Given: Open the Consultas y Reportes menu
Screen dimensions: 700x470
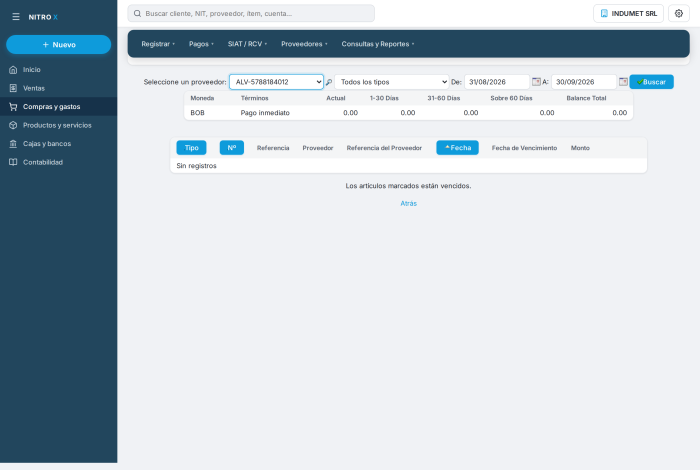Looking at the screenshot, I should (378, 44).
